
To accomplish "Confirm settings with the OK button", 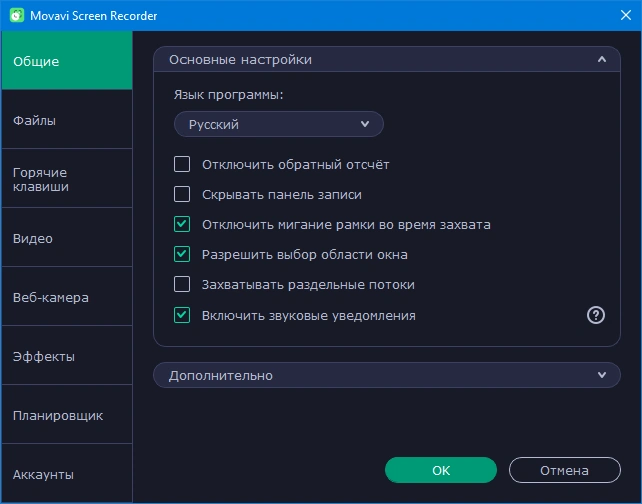I will pos(441,470).
